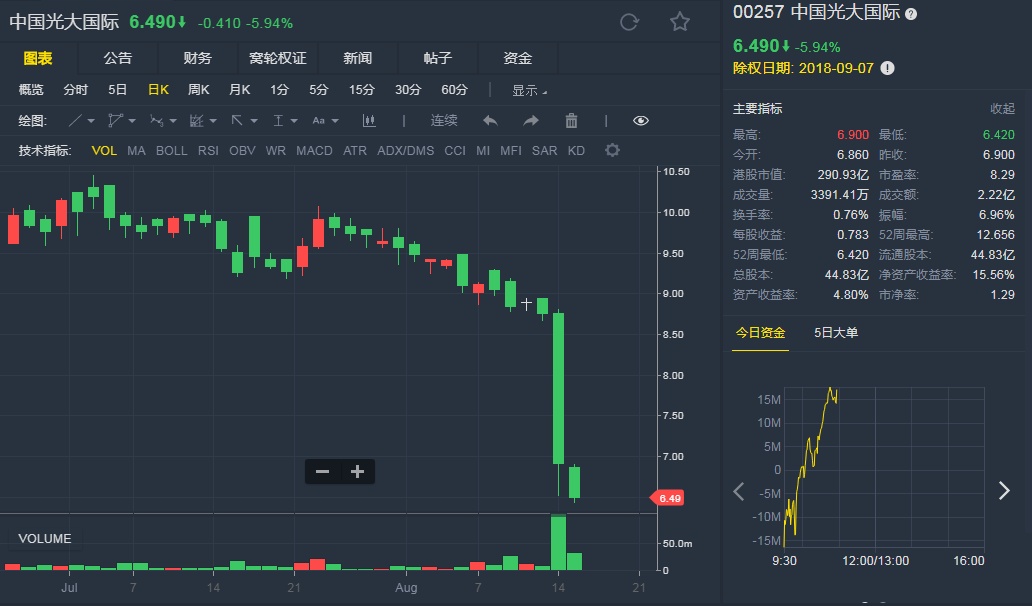Viewport: 1032px width, 606px height.
Task: Open the 5日大单 tab
Action: click(836, 333)
